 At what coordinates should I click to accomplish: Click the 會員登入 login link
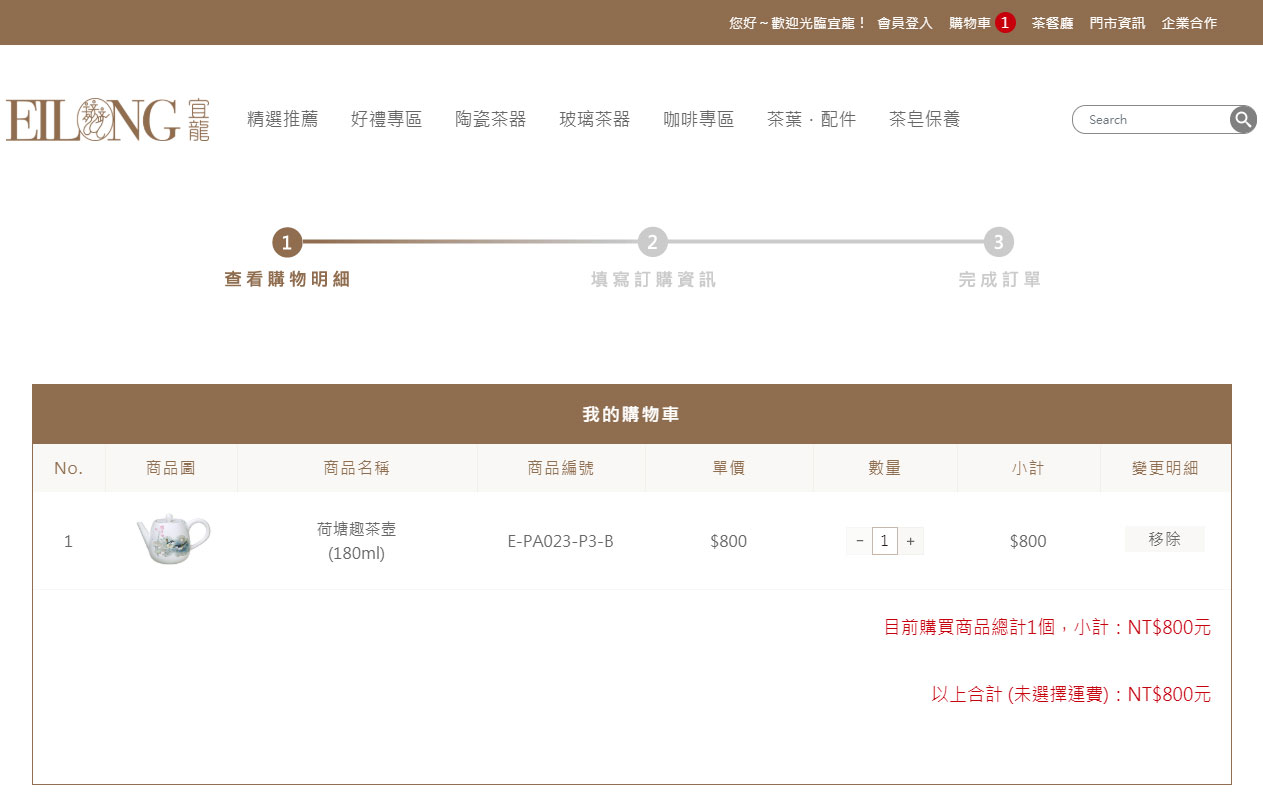[x=904, y=23]
